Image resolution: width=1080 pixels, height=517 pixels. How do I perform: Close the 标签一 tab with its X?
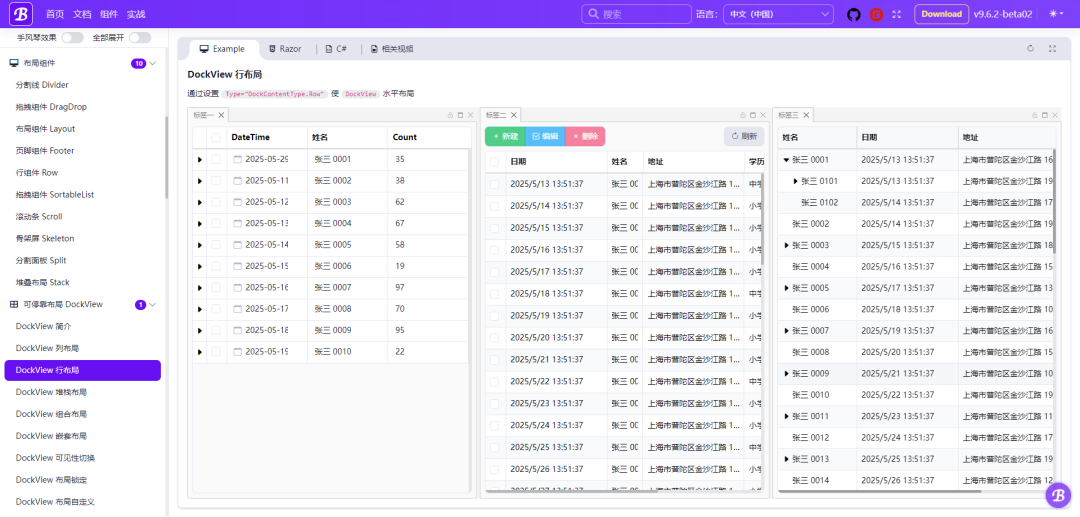[x=221, y=115]
